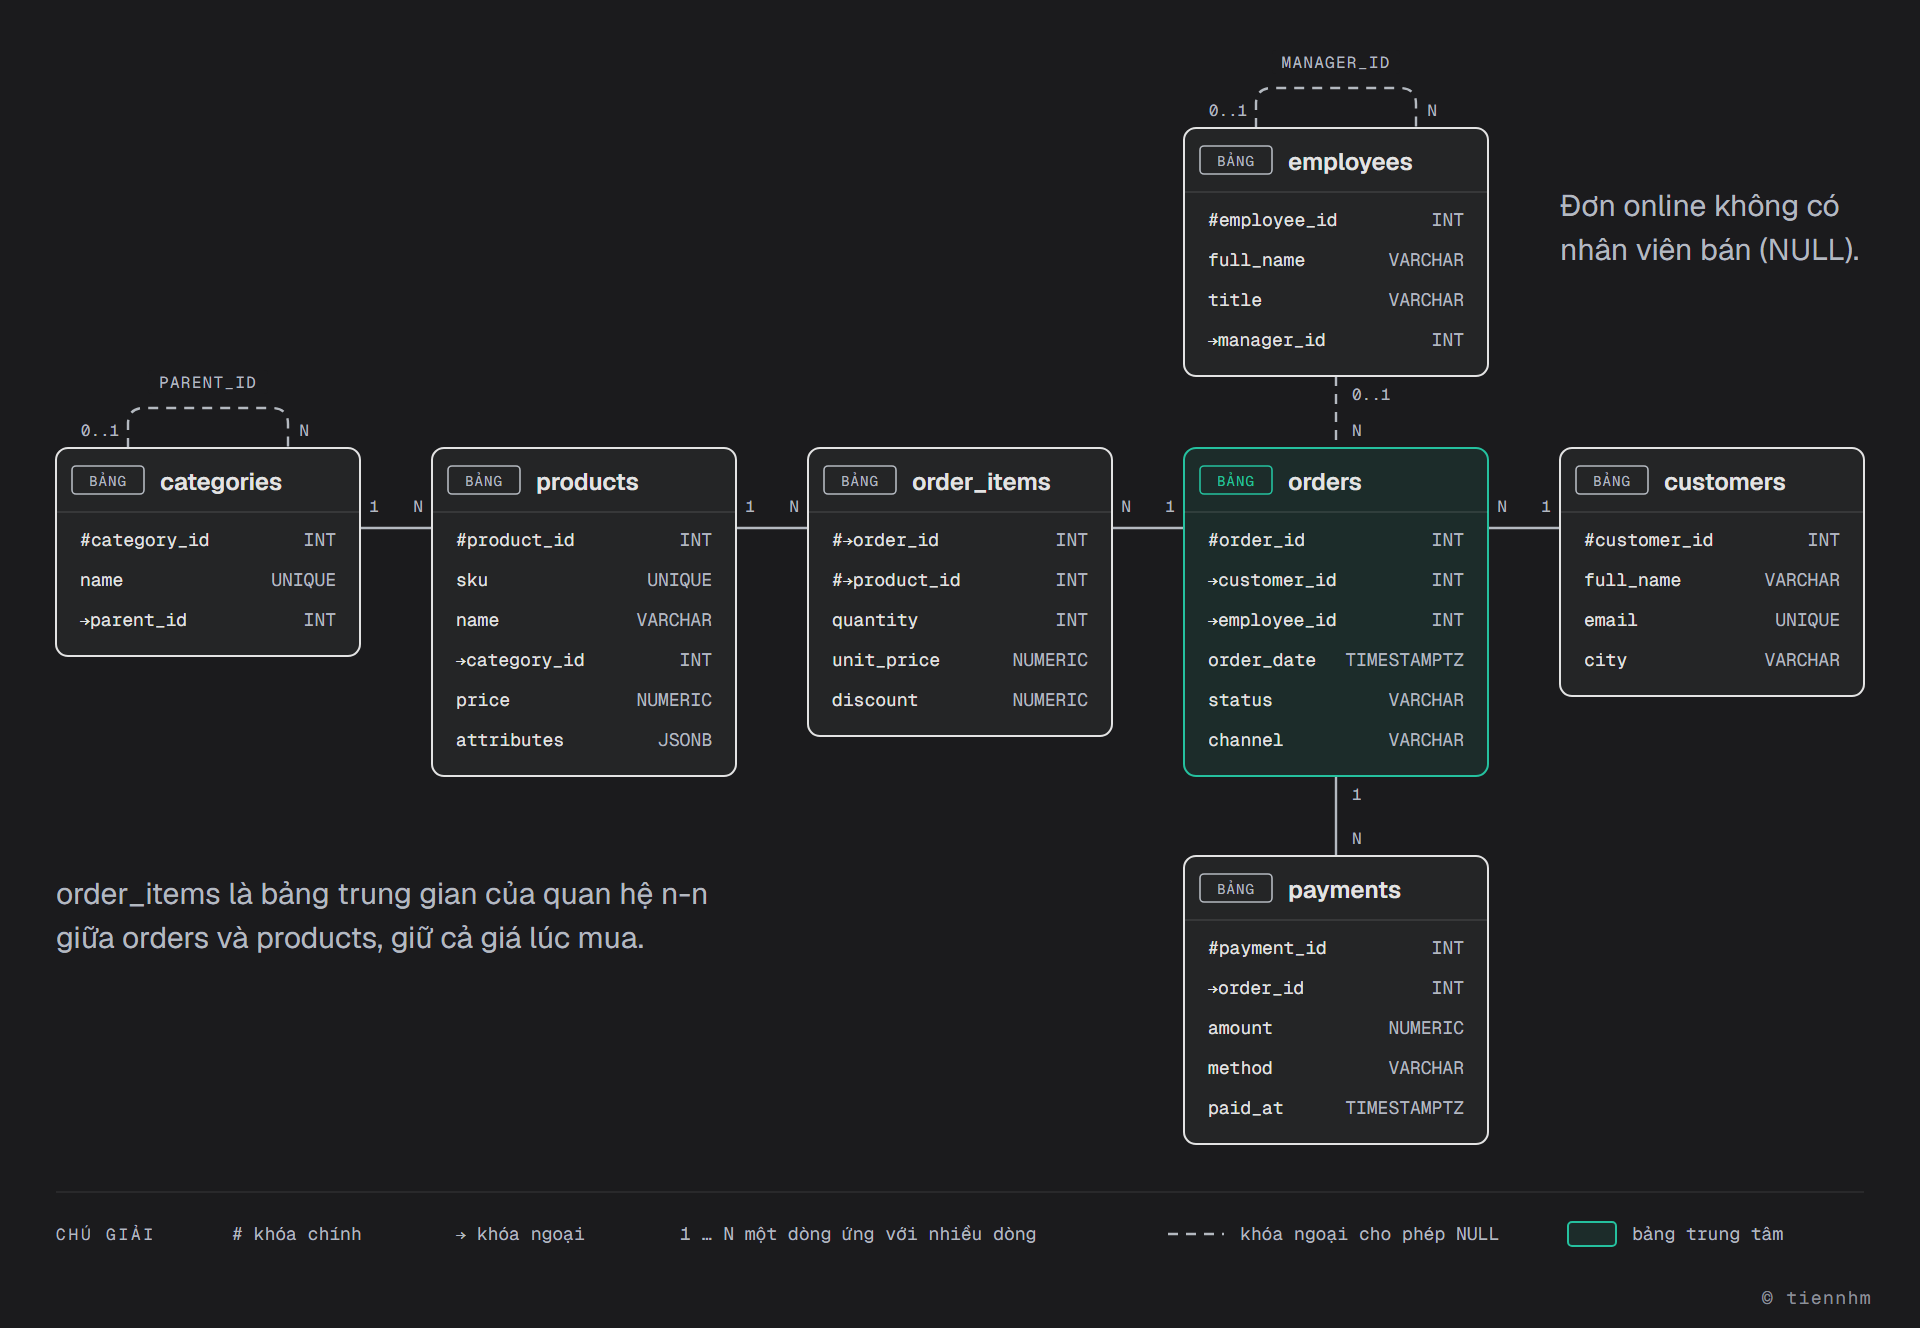Click the green BẢNG badge on orders
The image size is (1920, 1328).
(1236, 481)
